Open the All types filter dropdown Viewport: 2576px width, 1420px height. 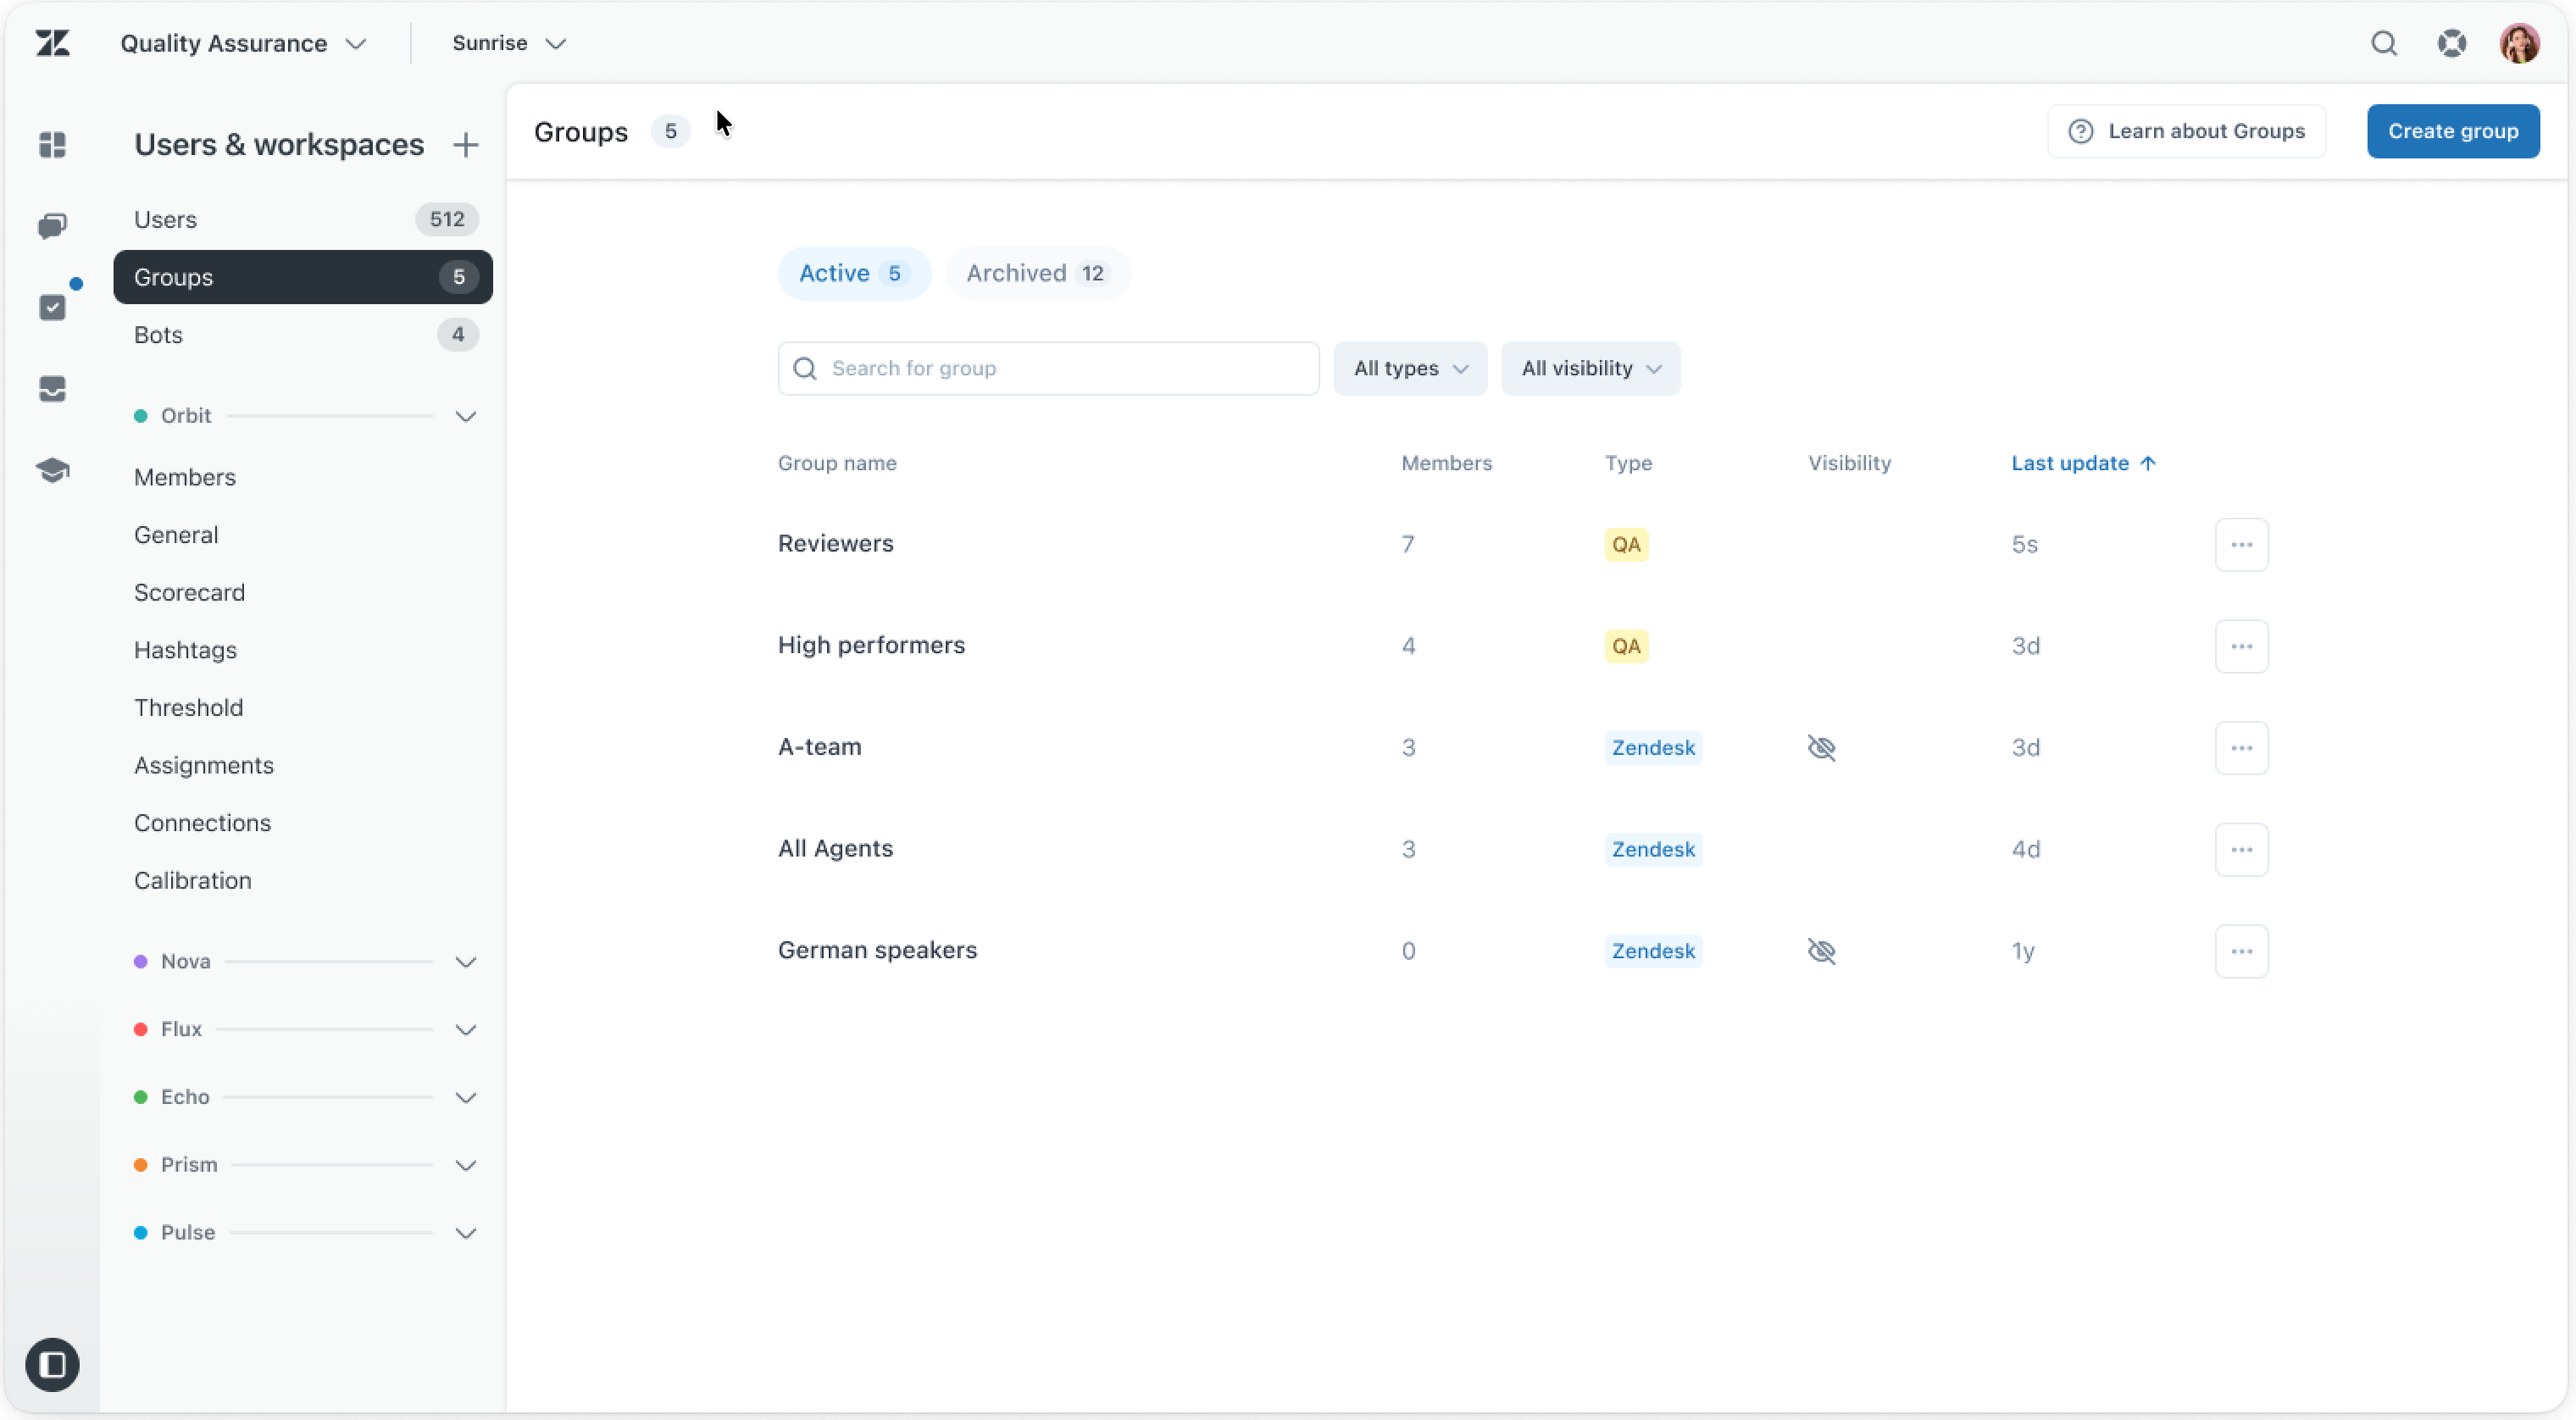(x=1410, y=368)
